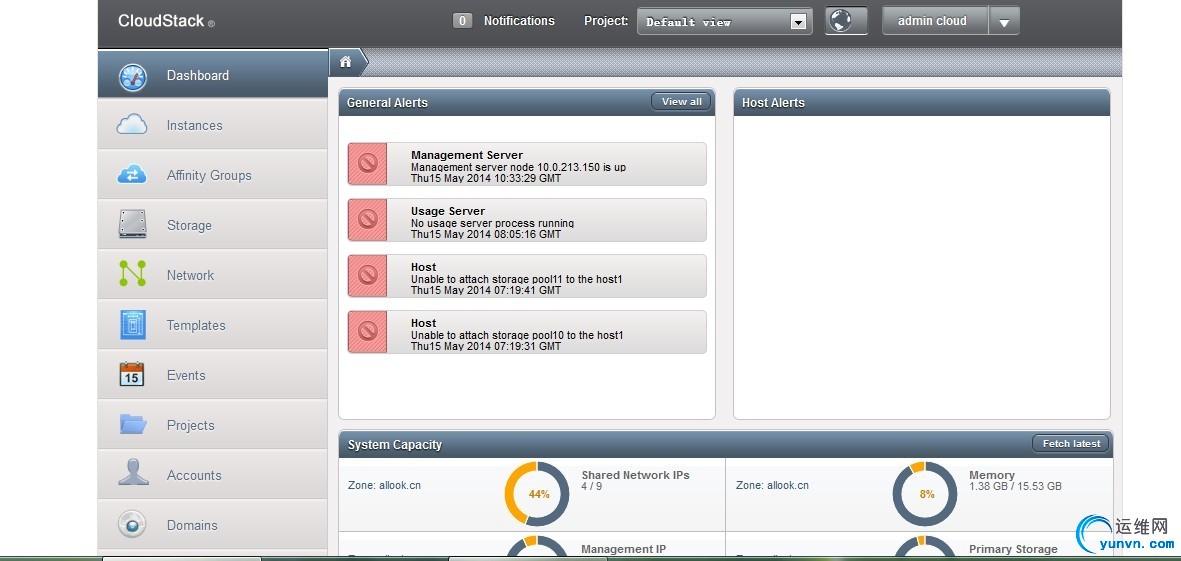Click the Accounts person icon
The width and height of the screenshot is (1181, 561).
click(x=133, y=473)
